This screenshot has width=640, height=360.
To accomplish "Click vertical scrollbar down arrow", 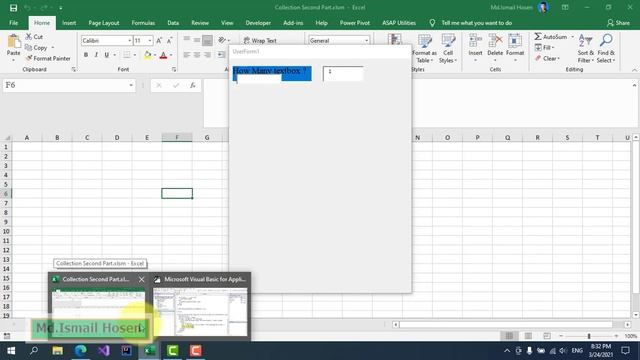I will pyautogui.click(x=636, y=315).
